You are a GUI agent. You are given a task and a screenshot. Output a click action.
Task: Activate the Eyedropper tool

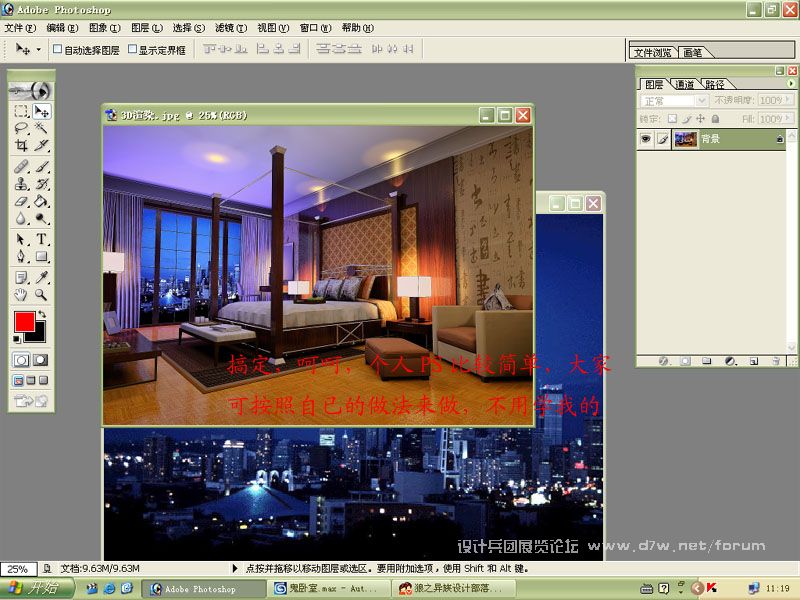point(42,277)
